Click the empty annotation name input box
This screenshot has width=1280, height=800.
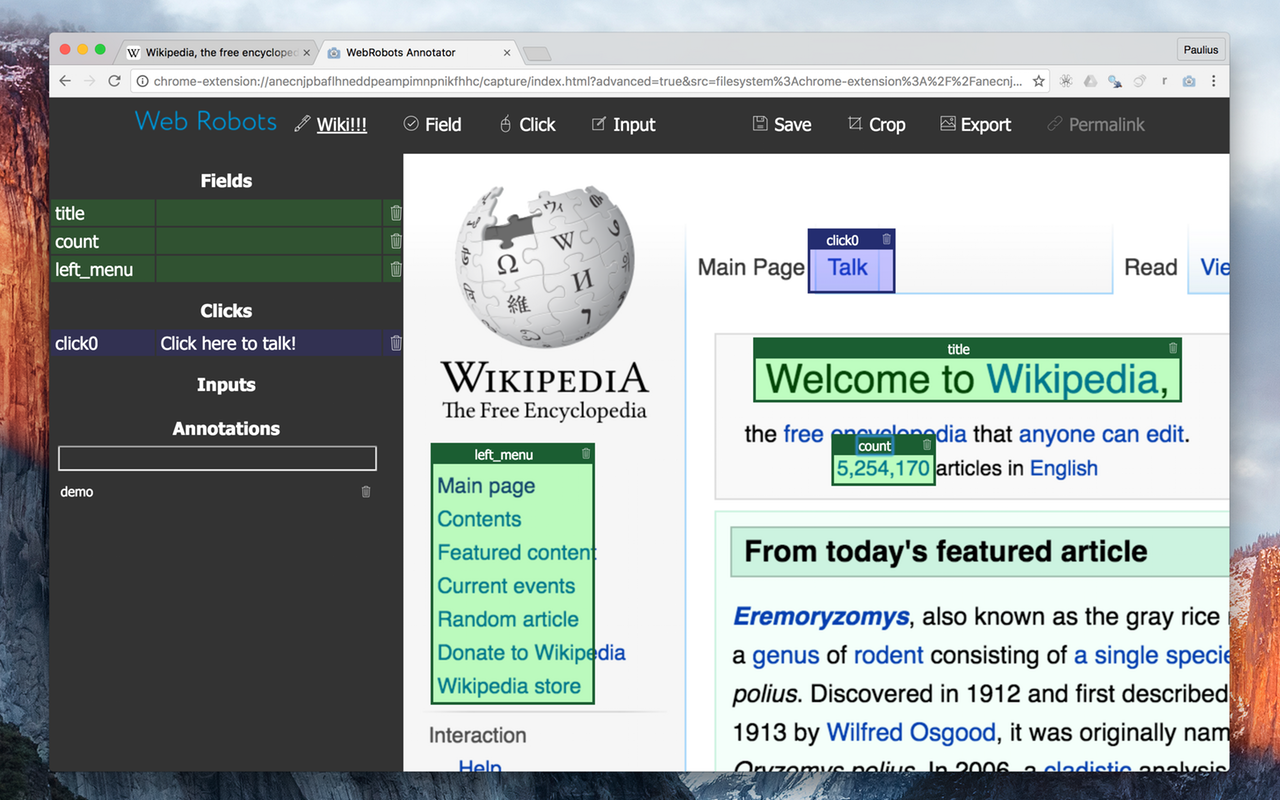pos(217,458)
